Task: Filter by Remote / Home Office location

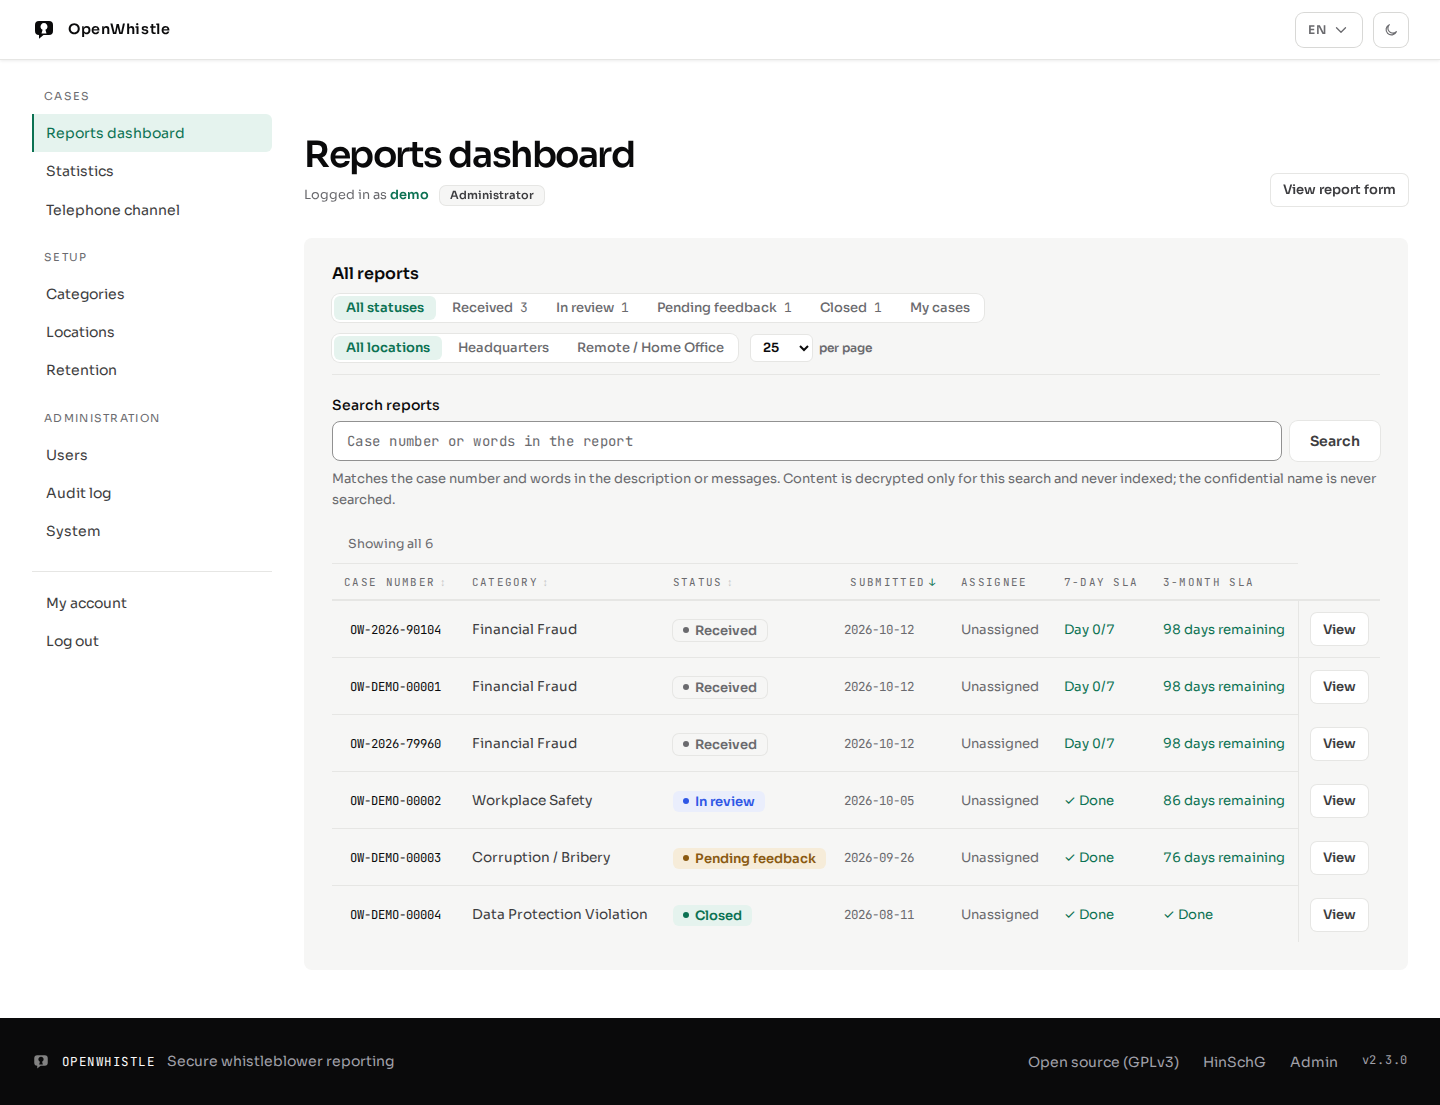Action: pos(650,347)
